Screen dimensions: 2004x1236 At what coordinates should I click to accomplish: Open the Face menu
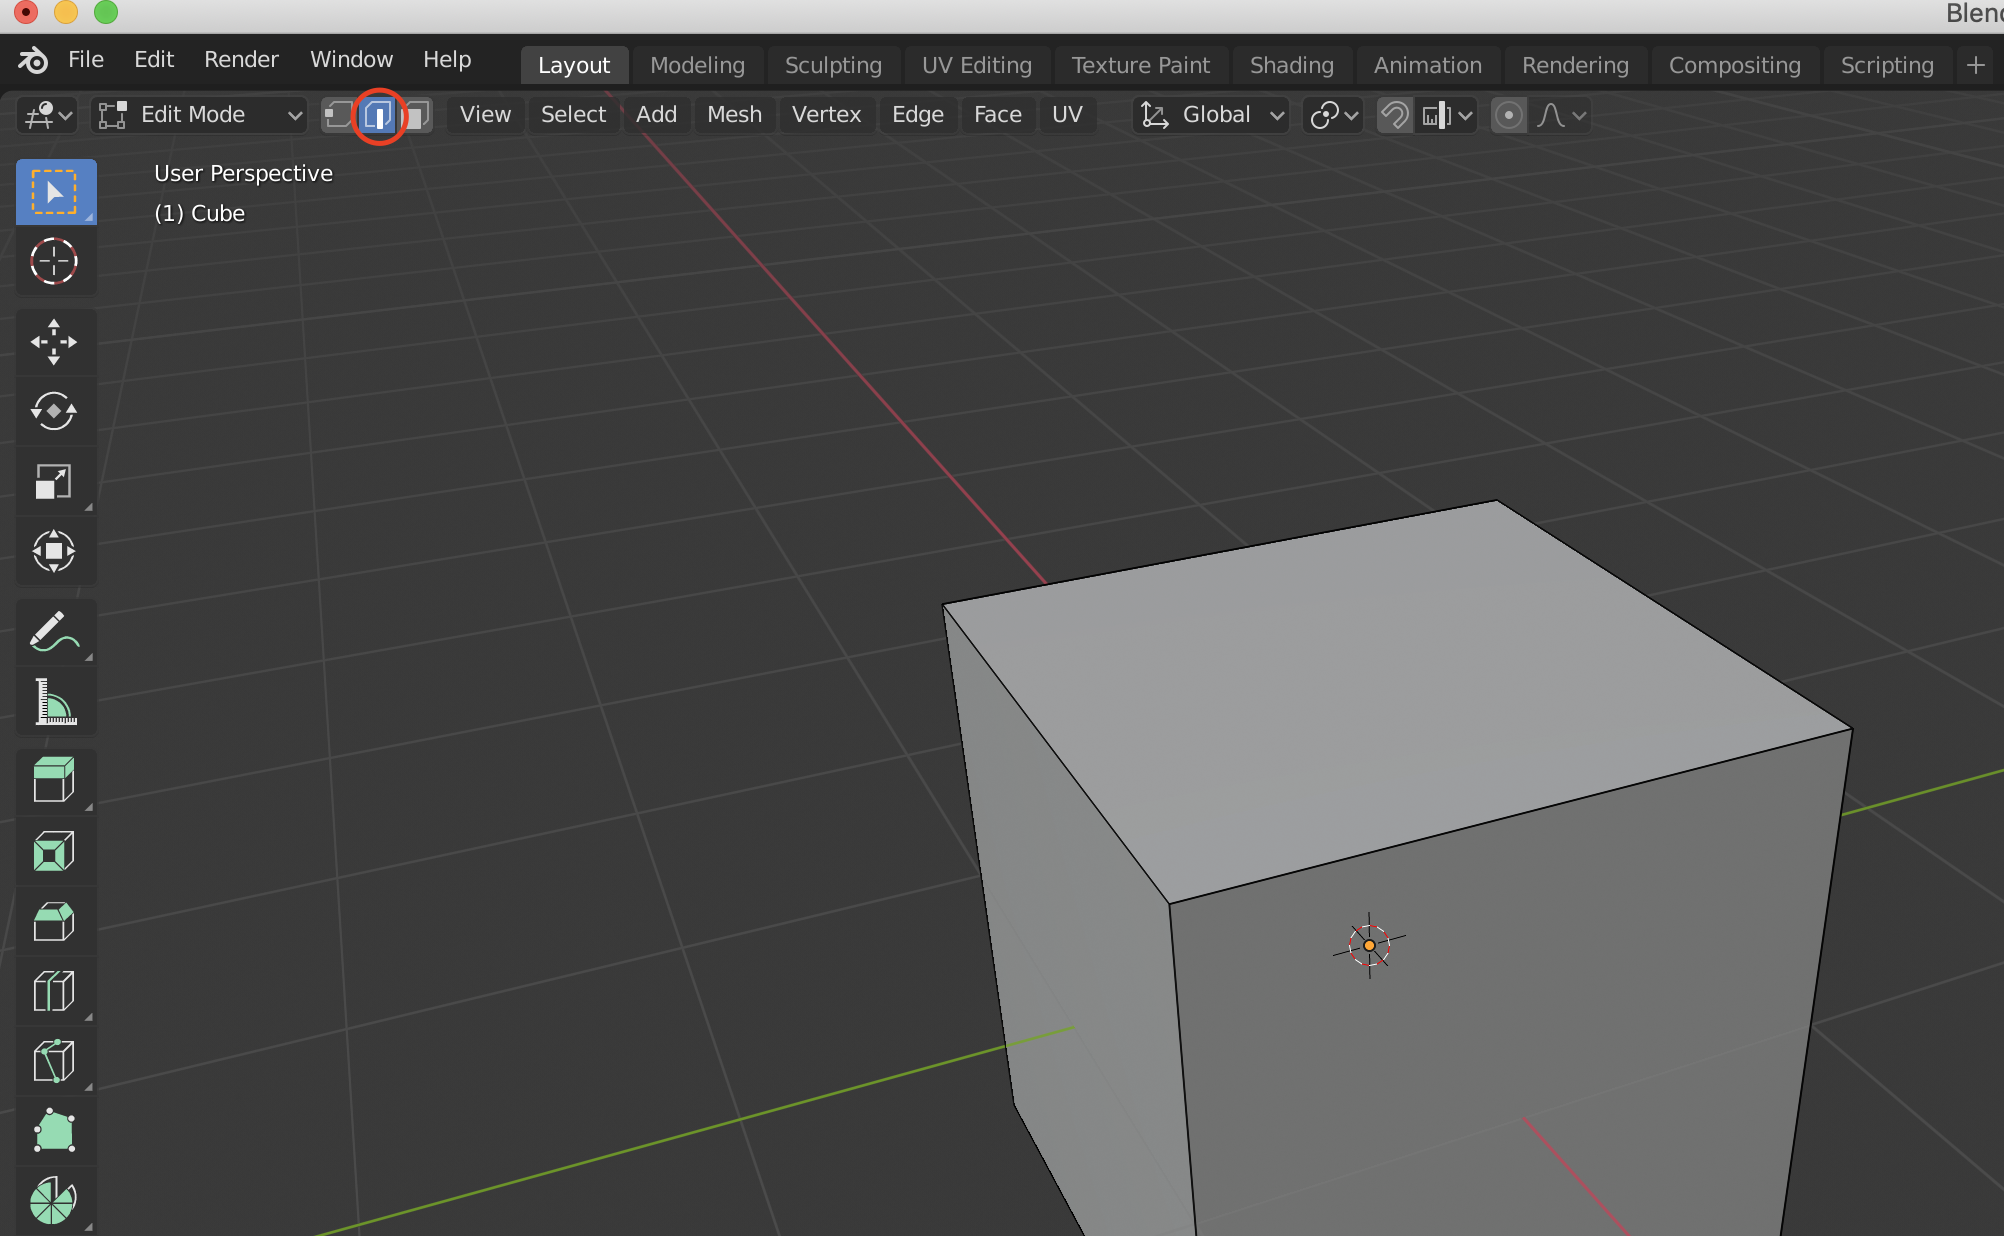[997, 115]
